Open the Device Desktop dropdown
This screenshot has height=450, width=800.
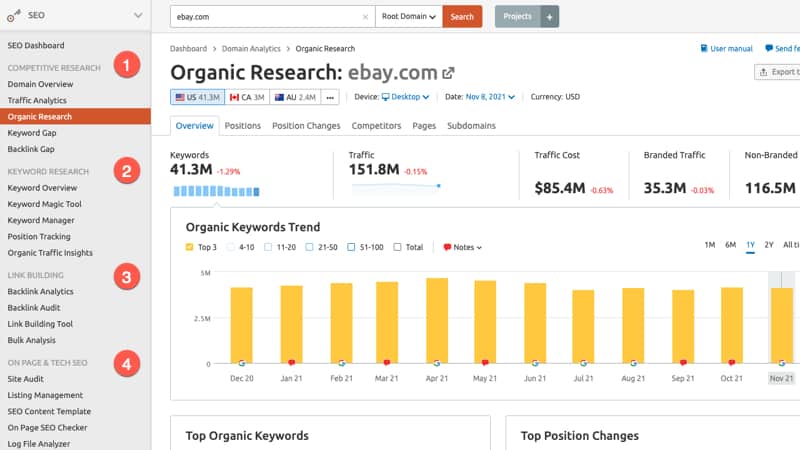pyautogui.click(x=405, y=96)
